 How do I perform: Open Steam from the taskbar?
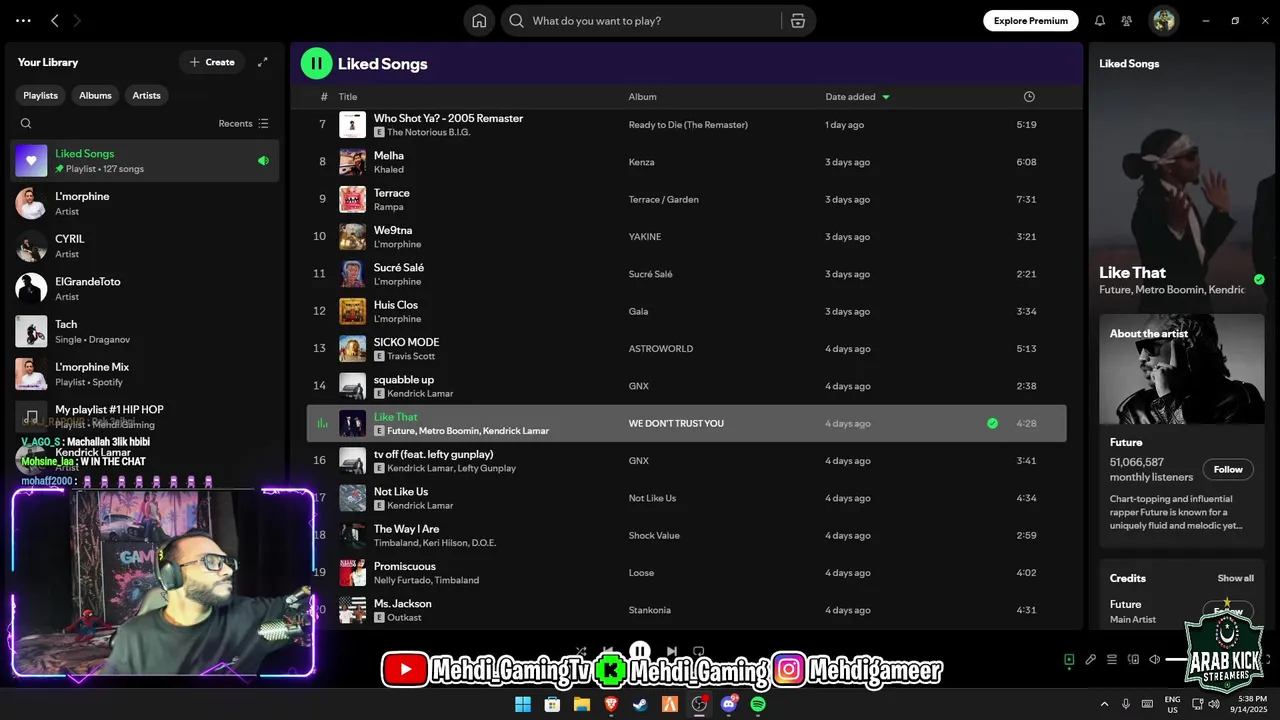[x=640, y=704]
